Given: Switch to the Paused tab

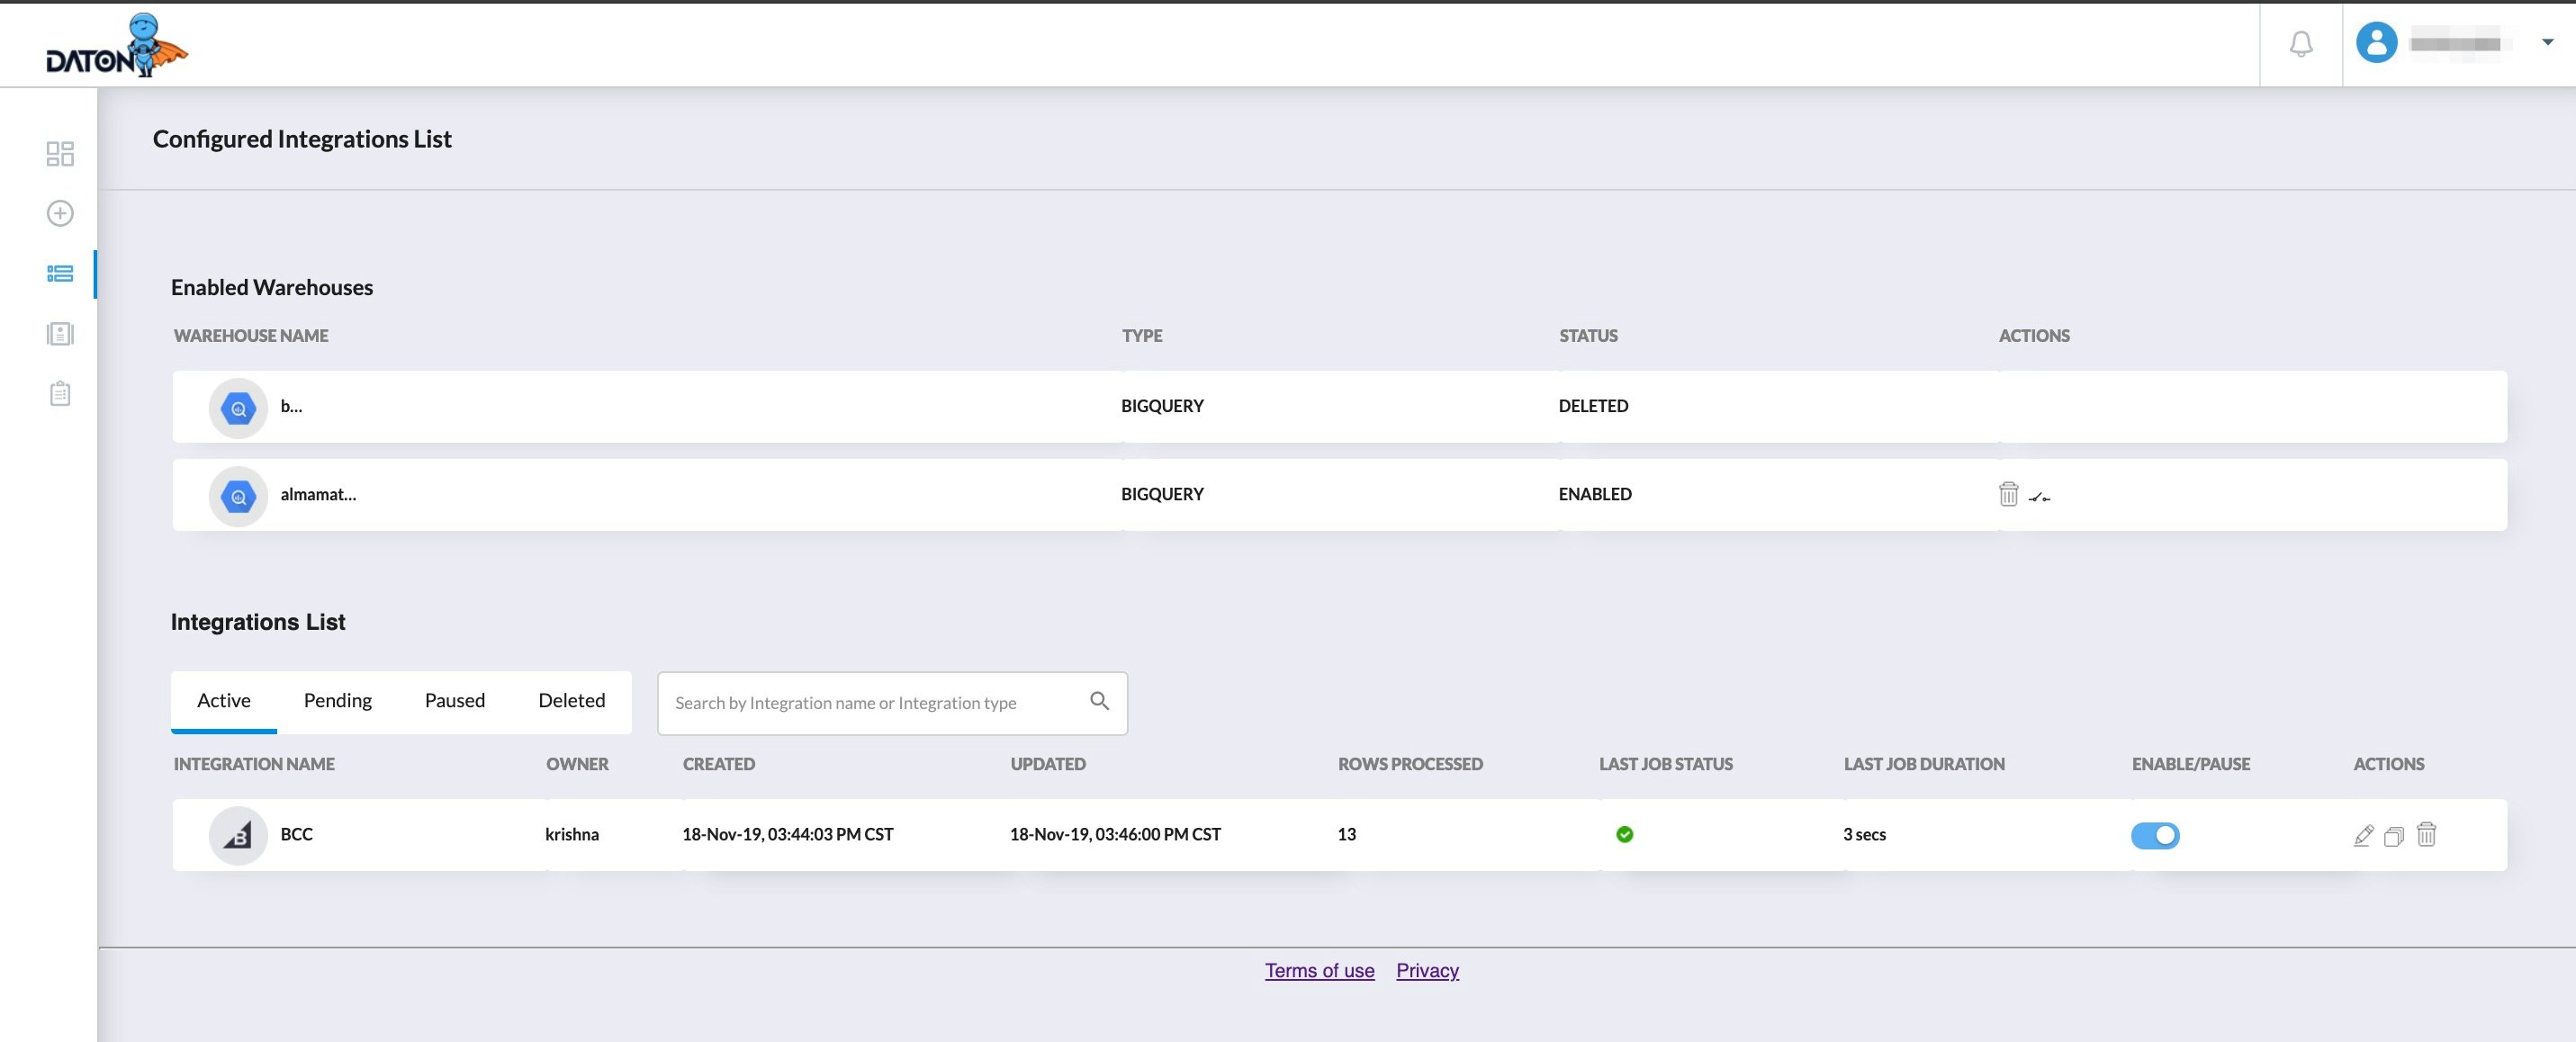Looking at the screenshot, I should (454, 701).
